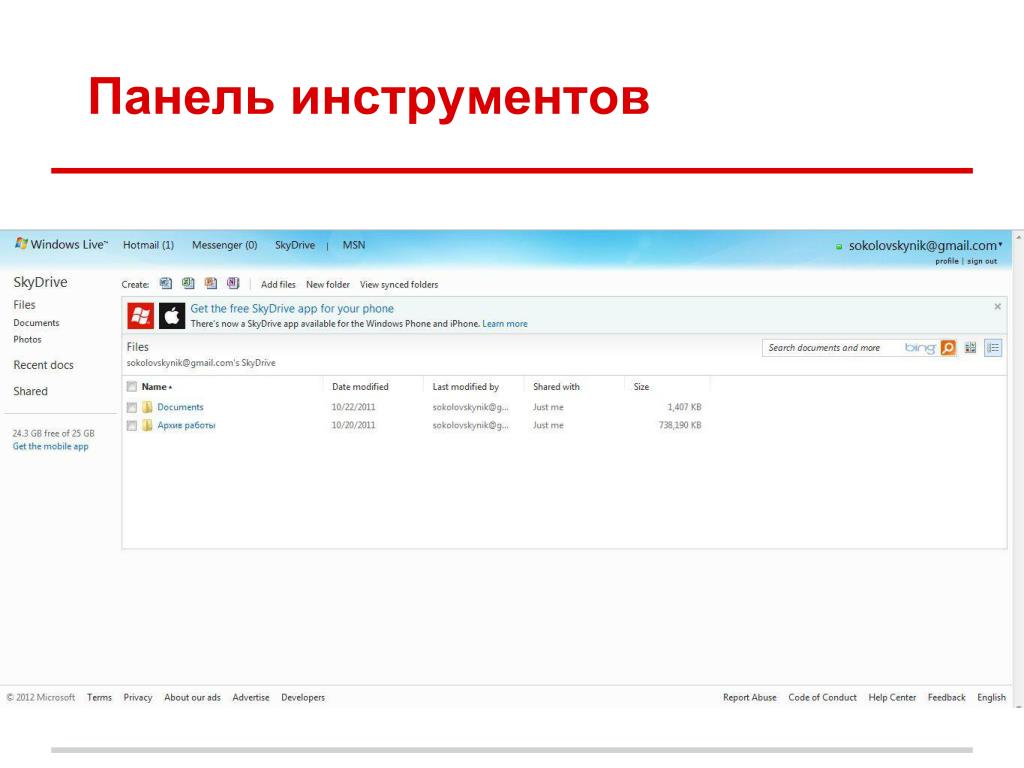
Task: Create a new Excel workbook
Action: (x=188, y=283)
